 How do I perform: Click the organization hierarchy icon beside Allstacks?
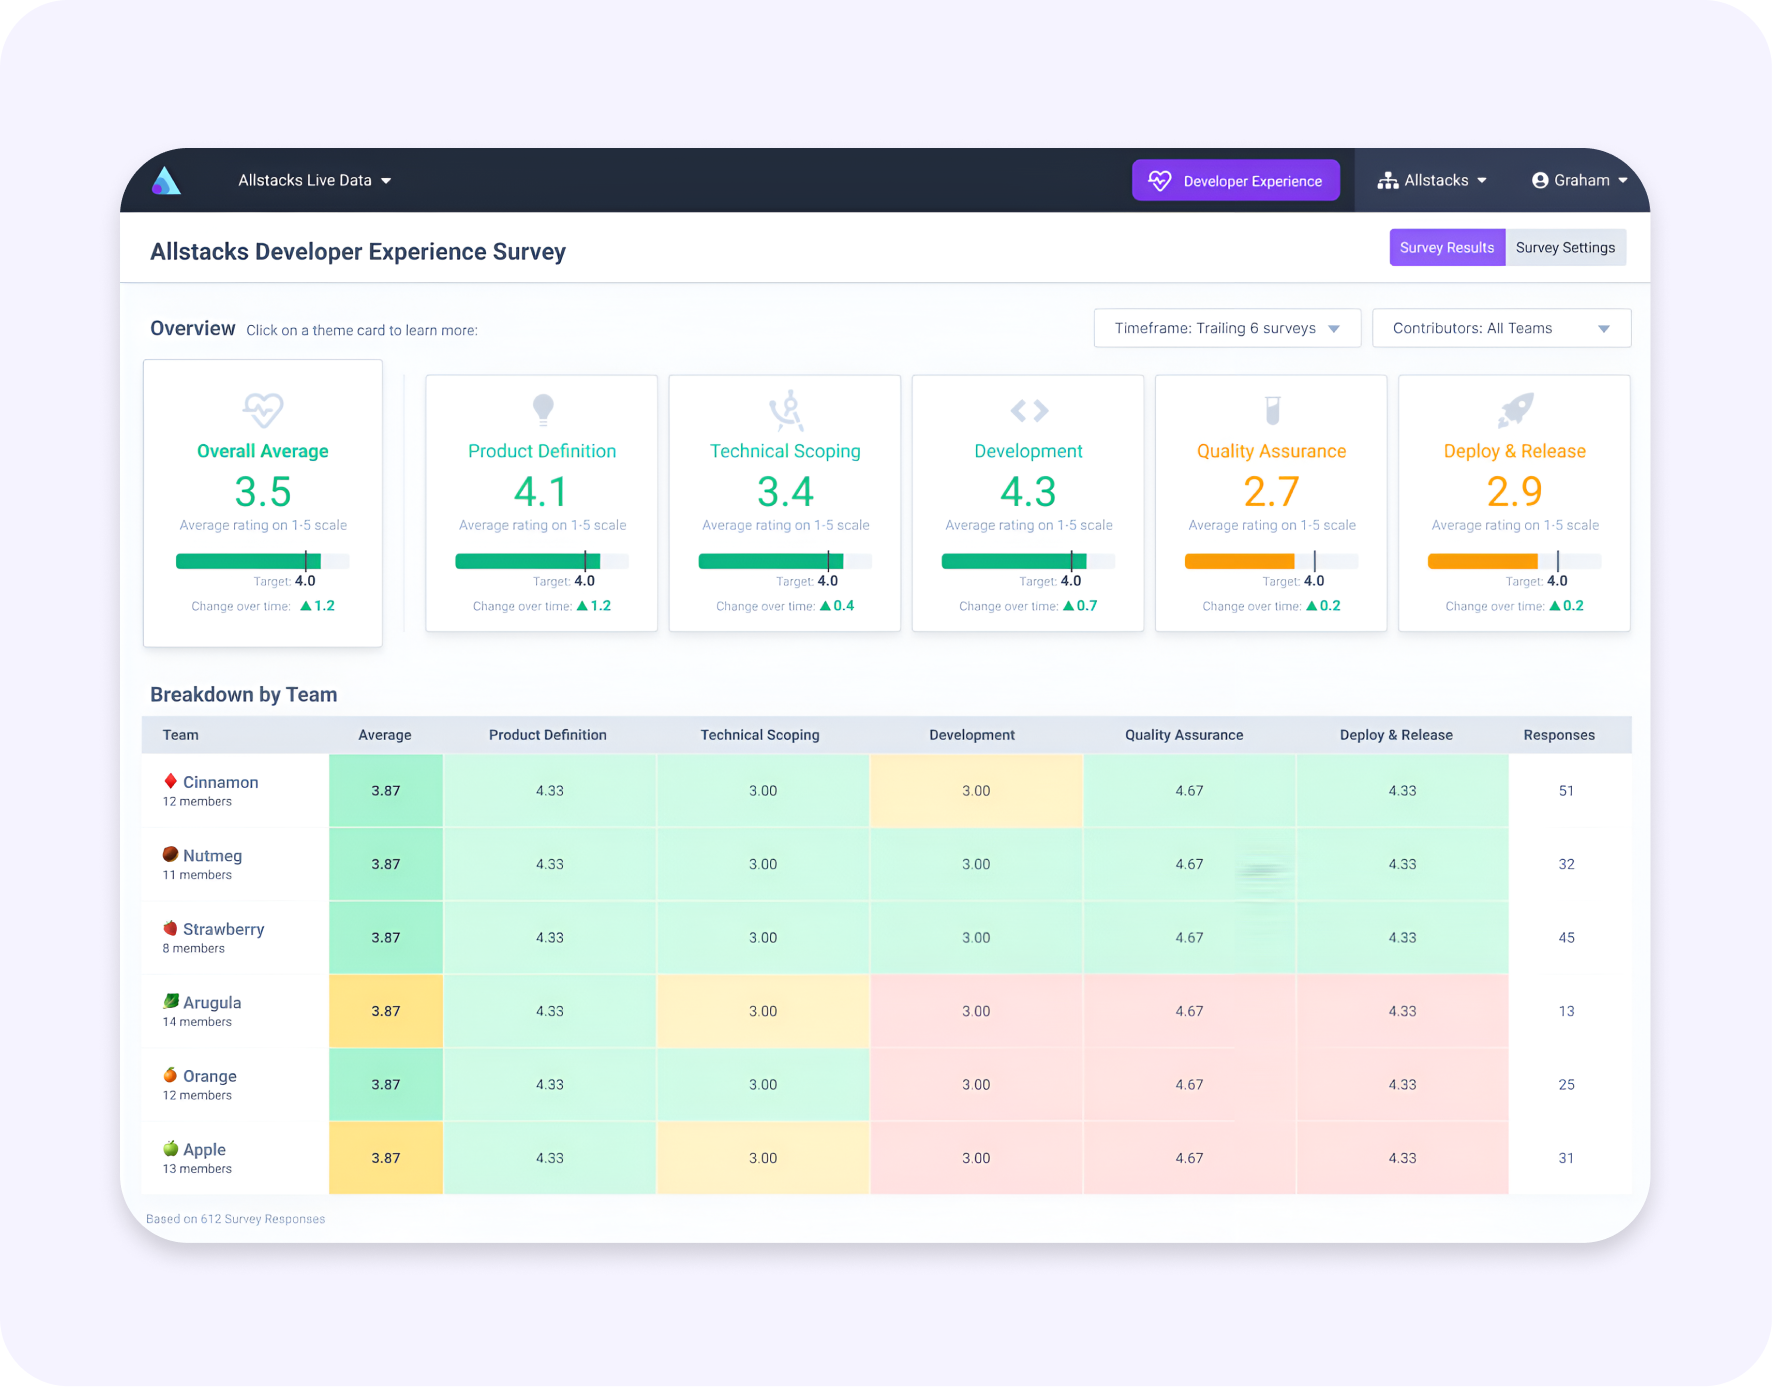click(x=1388, y=181)
